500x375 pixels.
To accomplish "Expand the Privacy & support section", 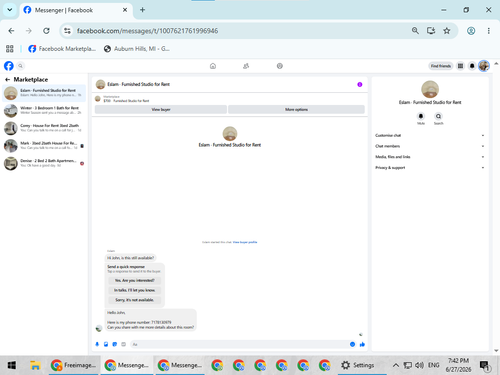I will (x=430, y=168).
